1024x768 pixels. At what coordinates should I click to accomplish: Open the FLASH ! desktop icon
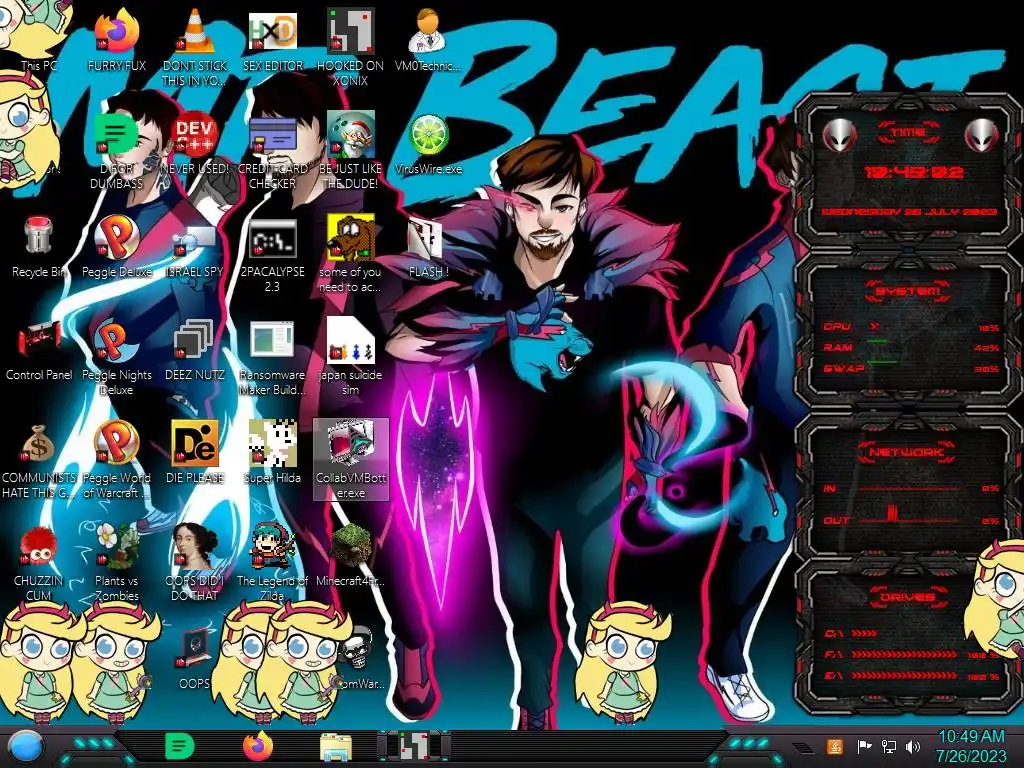tap(428, 247)
